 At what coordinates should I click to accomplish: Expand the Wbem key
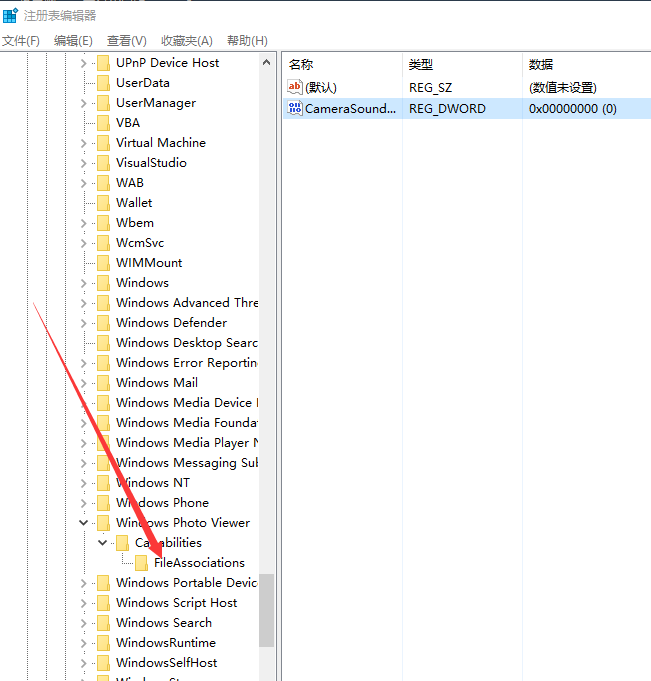(83, 223)
